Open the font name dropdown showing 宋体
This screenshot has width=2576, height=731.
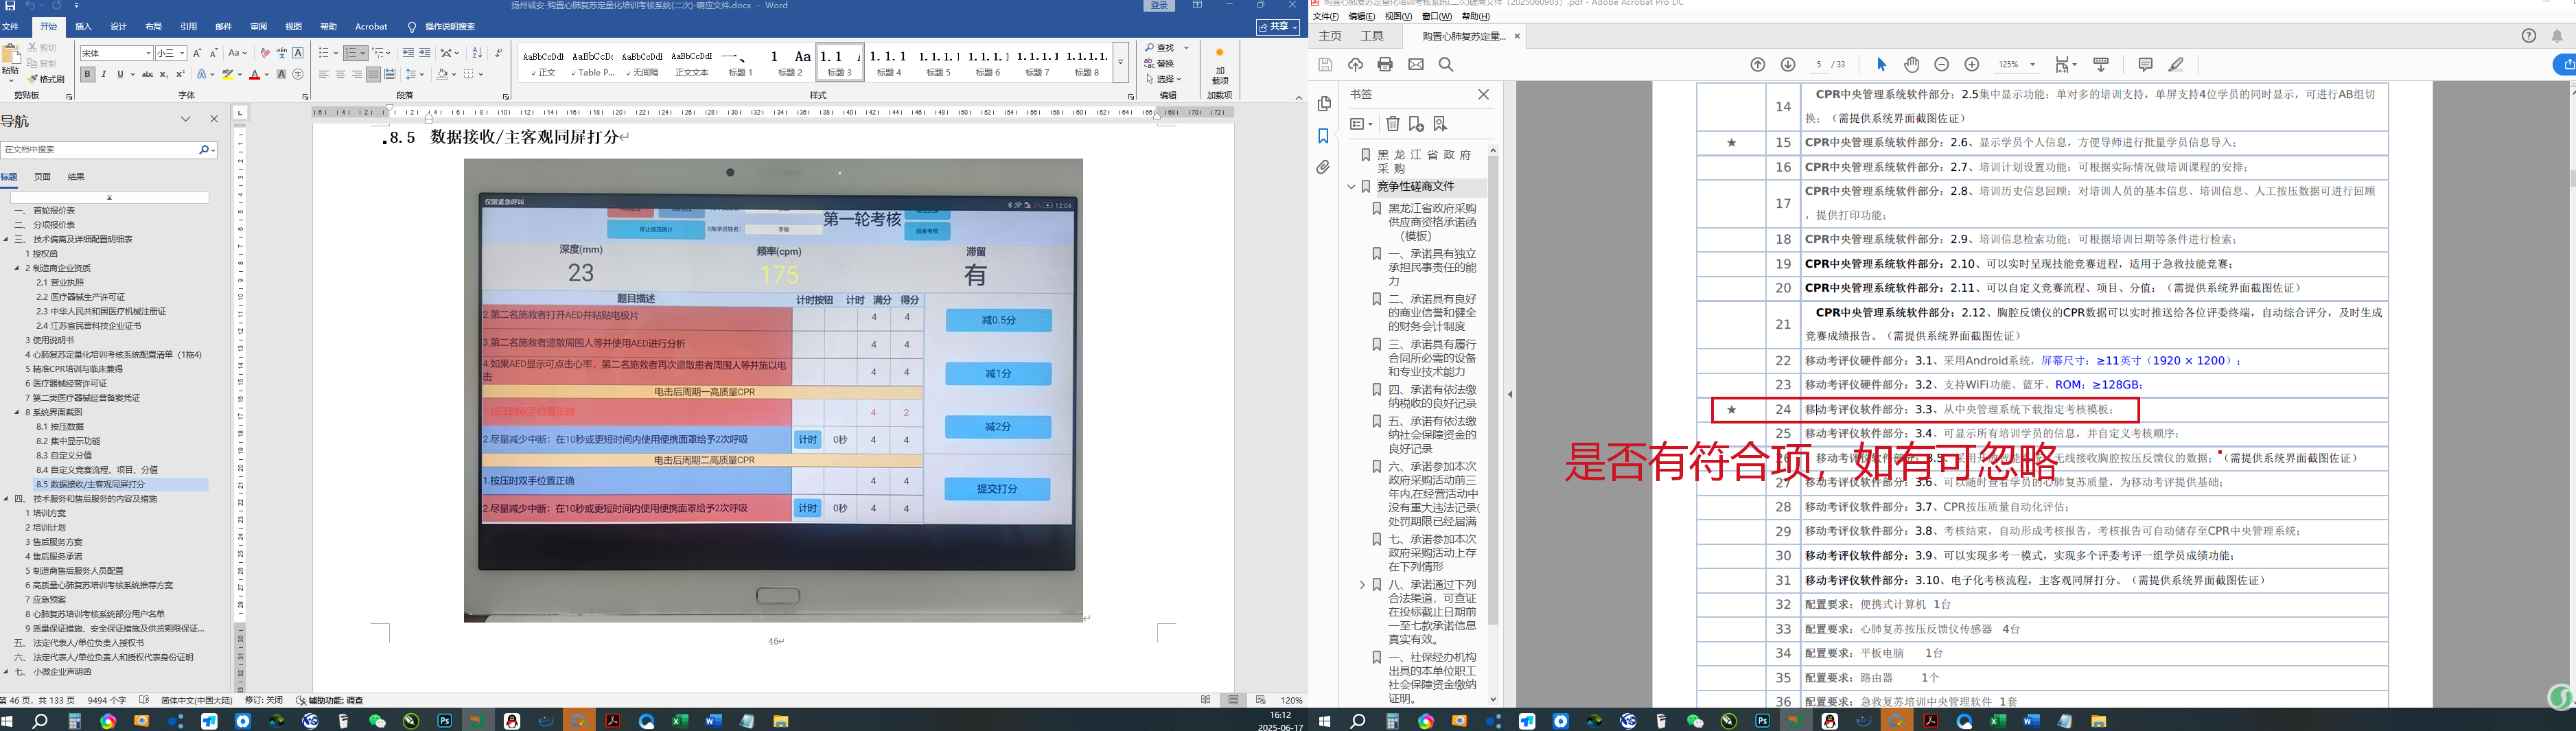pyautogui.click(x=149, y=53)
